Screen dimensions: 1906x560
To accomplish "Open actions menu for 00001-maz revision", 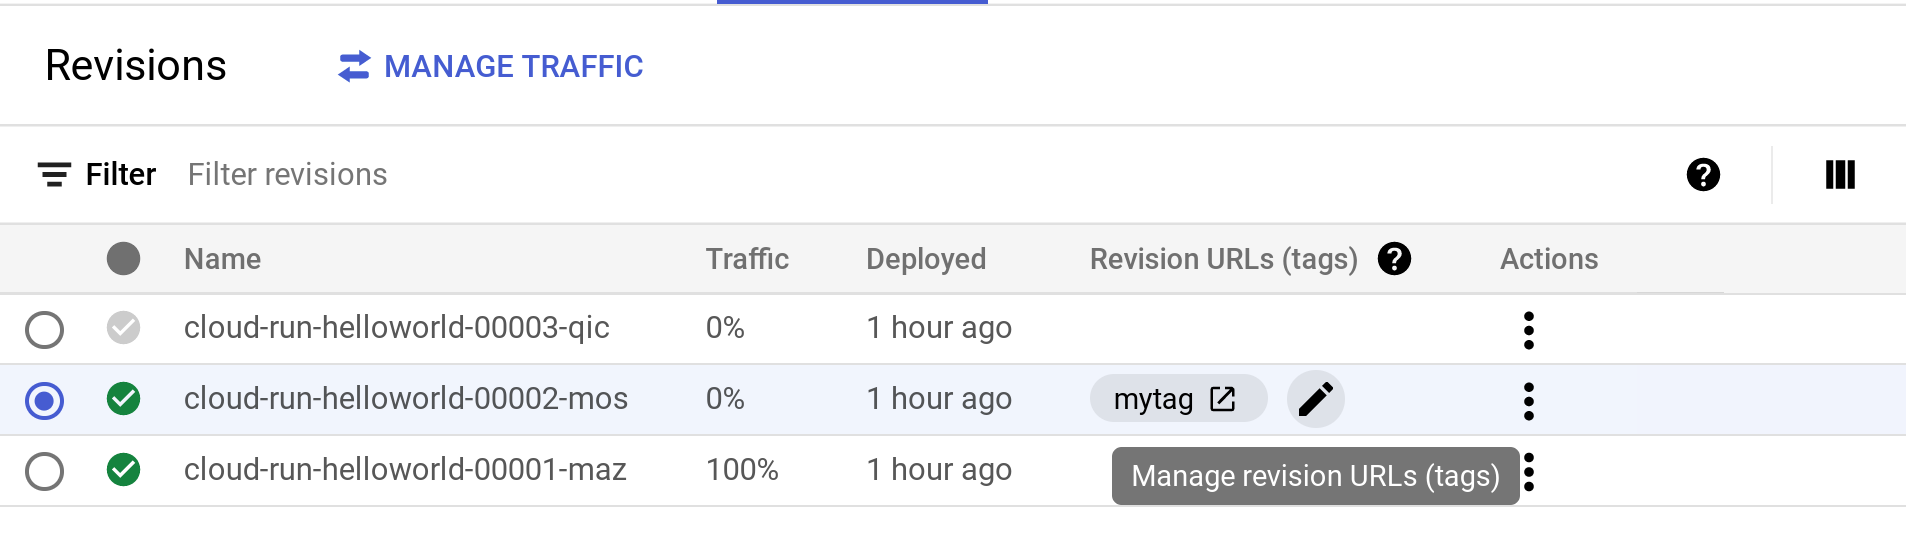I will [x=1529, y=472].
